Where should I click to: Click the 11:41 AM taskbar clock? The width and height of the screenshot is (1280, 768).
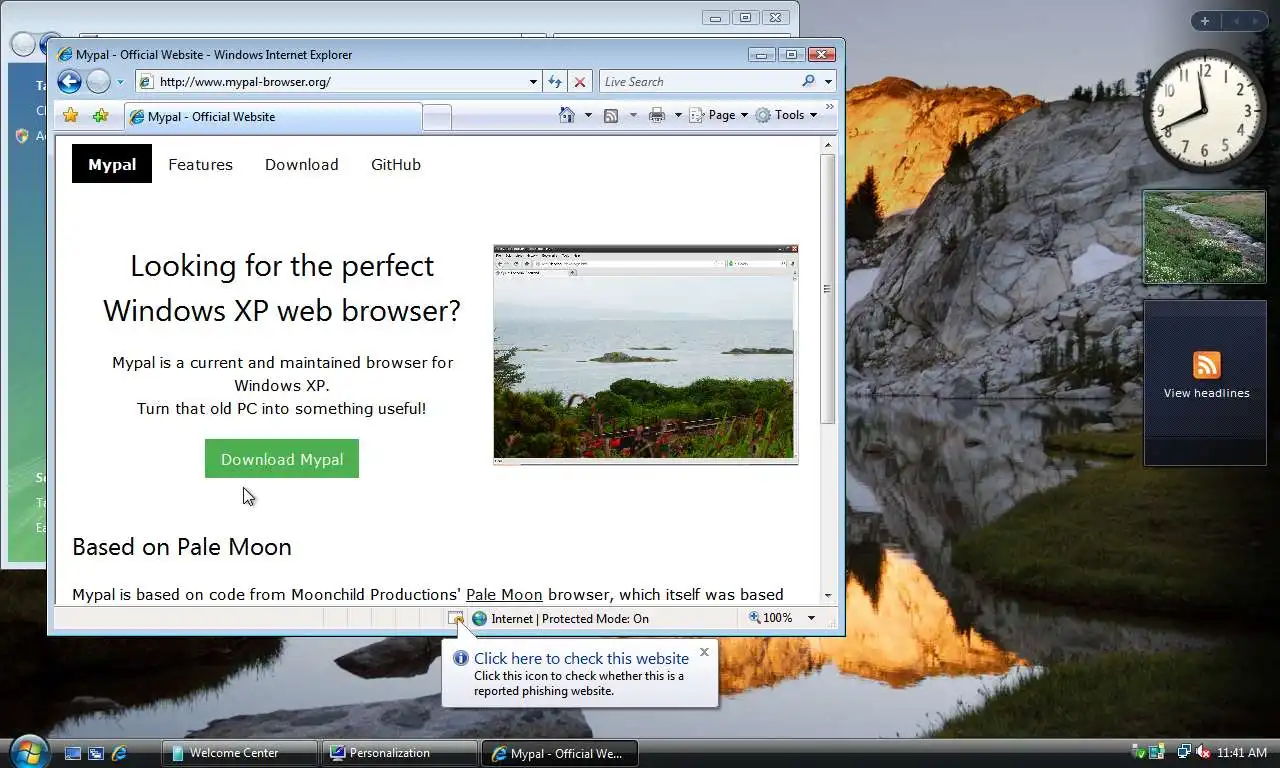point(1243,752)
